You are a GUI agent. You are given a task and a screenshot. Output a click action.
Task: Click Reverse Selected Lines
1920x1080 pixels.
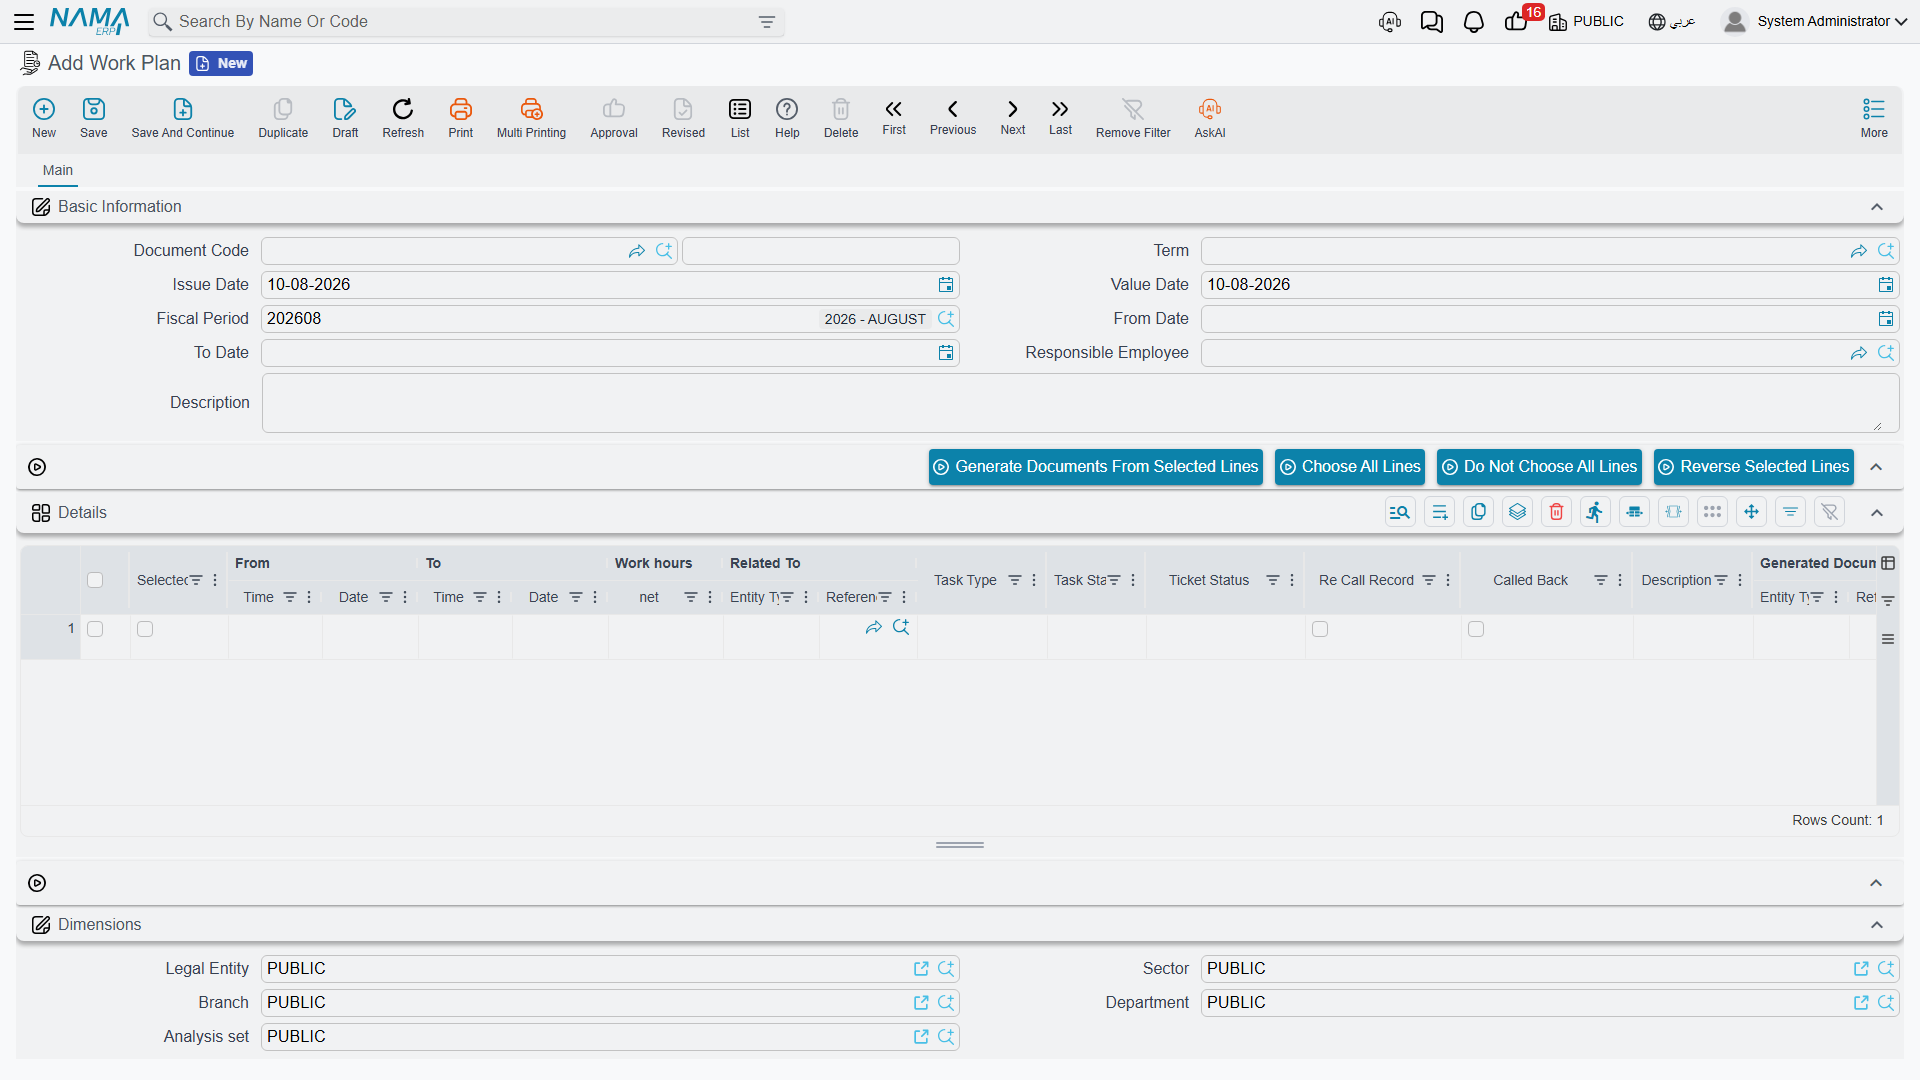point(1754,467)
